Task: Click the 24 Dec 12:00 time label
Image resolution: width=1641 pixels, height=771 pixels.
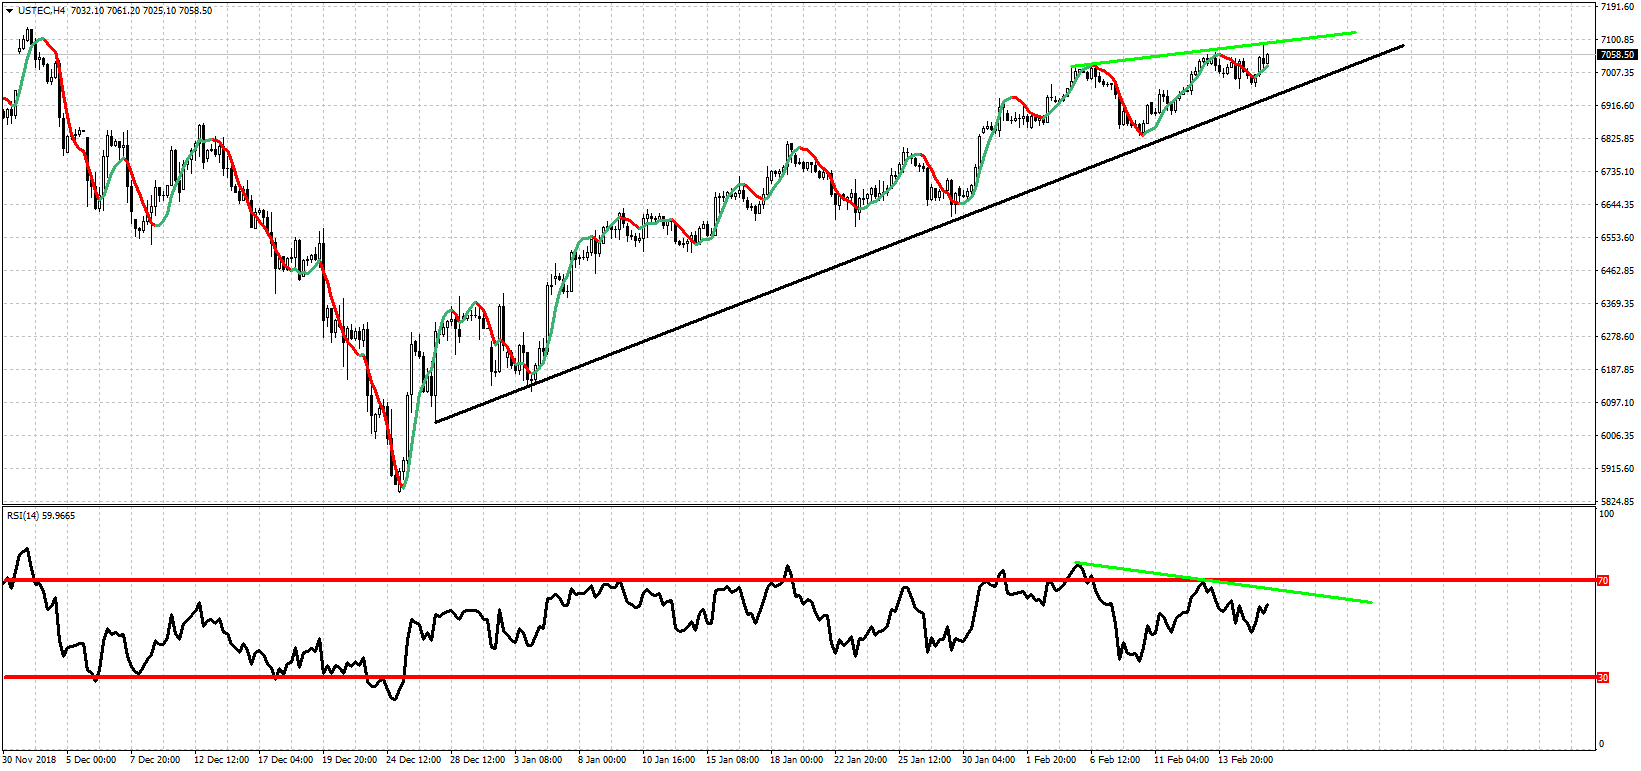Action: pyautogui.click(x=414, y=760)
